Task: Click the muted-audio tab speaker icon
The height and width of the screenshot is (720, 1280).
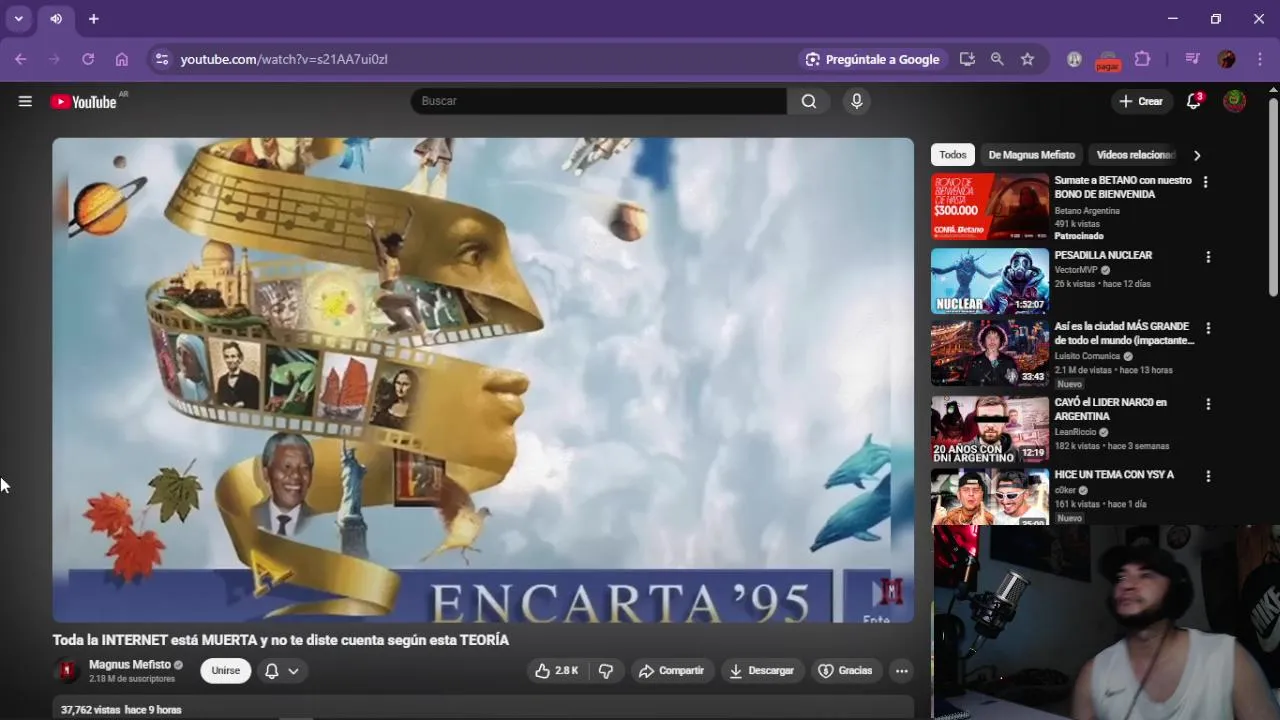Action: 56,19
